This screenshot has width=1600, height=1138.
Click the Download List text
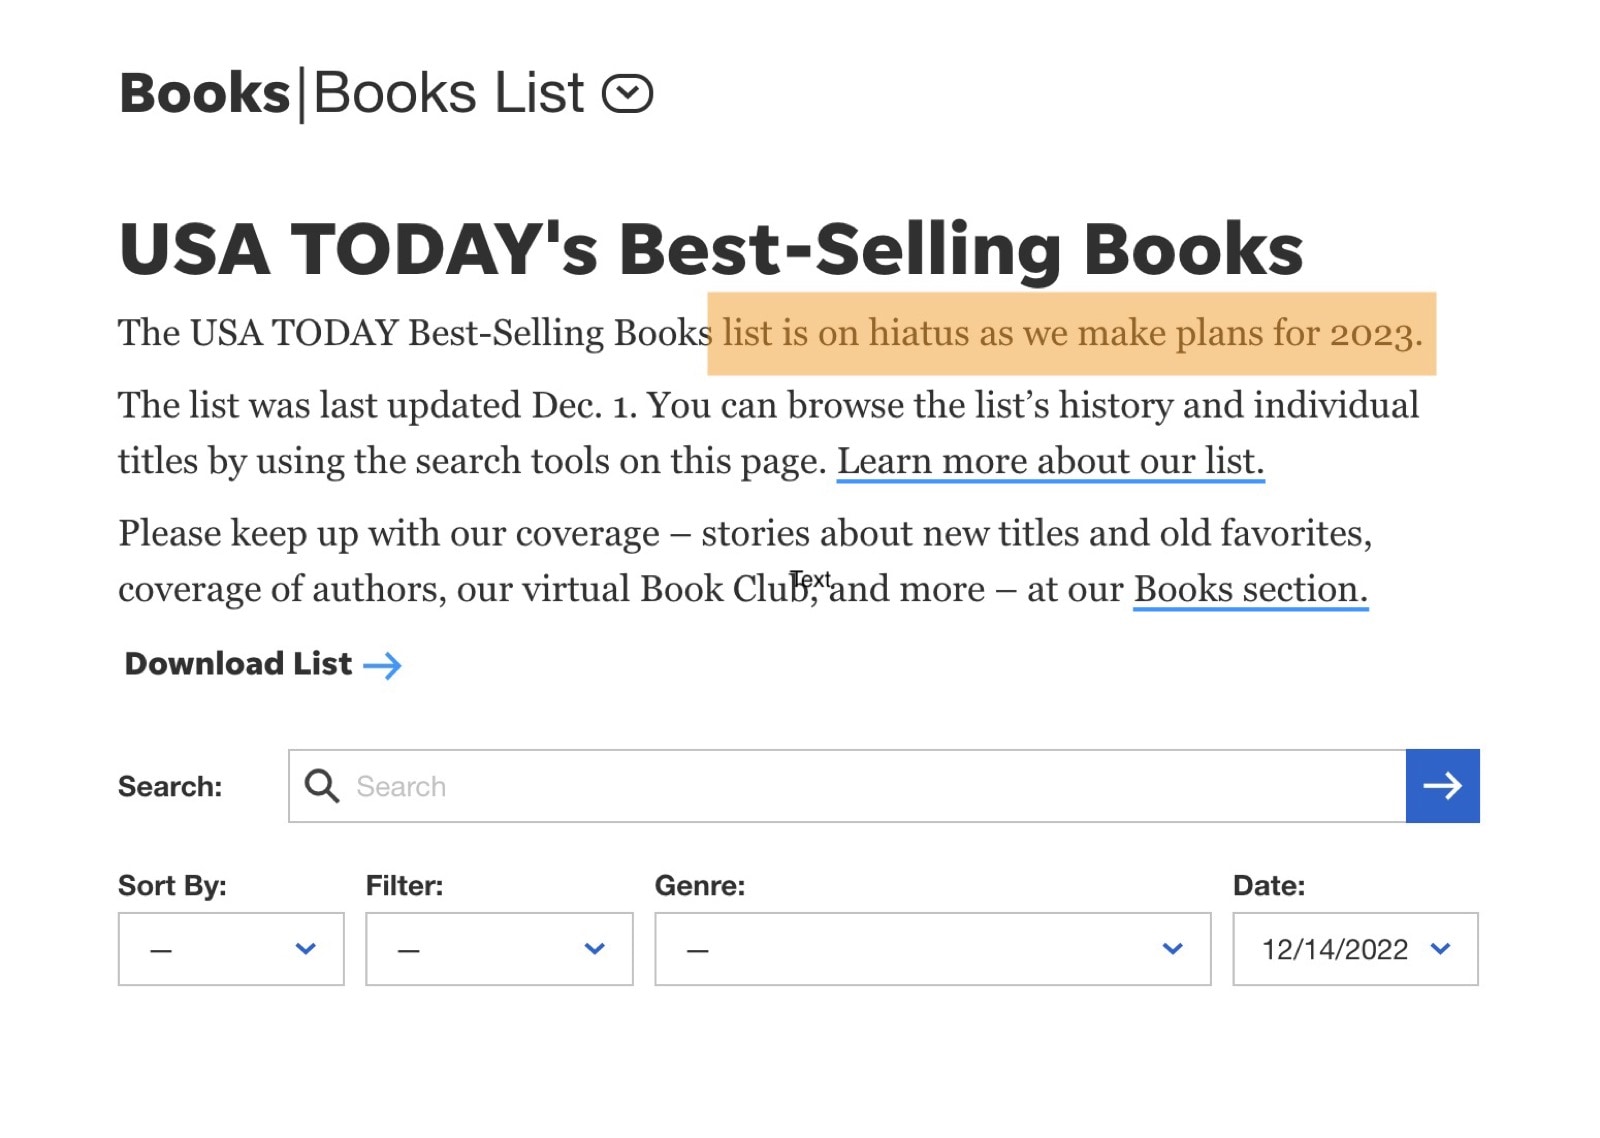click(238, 664)
